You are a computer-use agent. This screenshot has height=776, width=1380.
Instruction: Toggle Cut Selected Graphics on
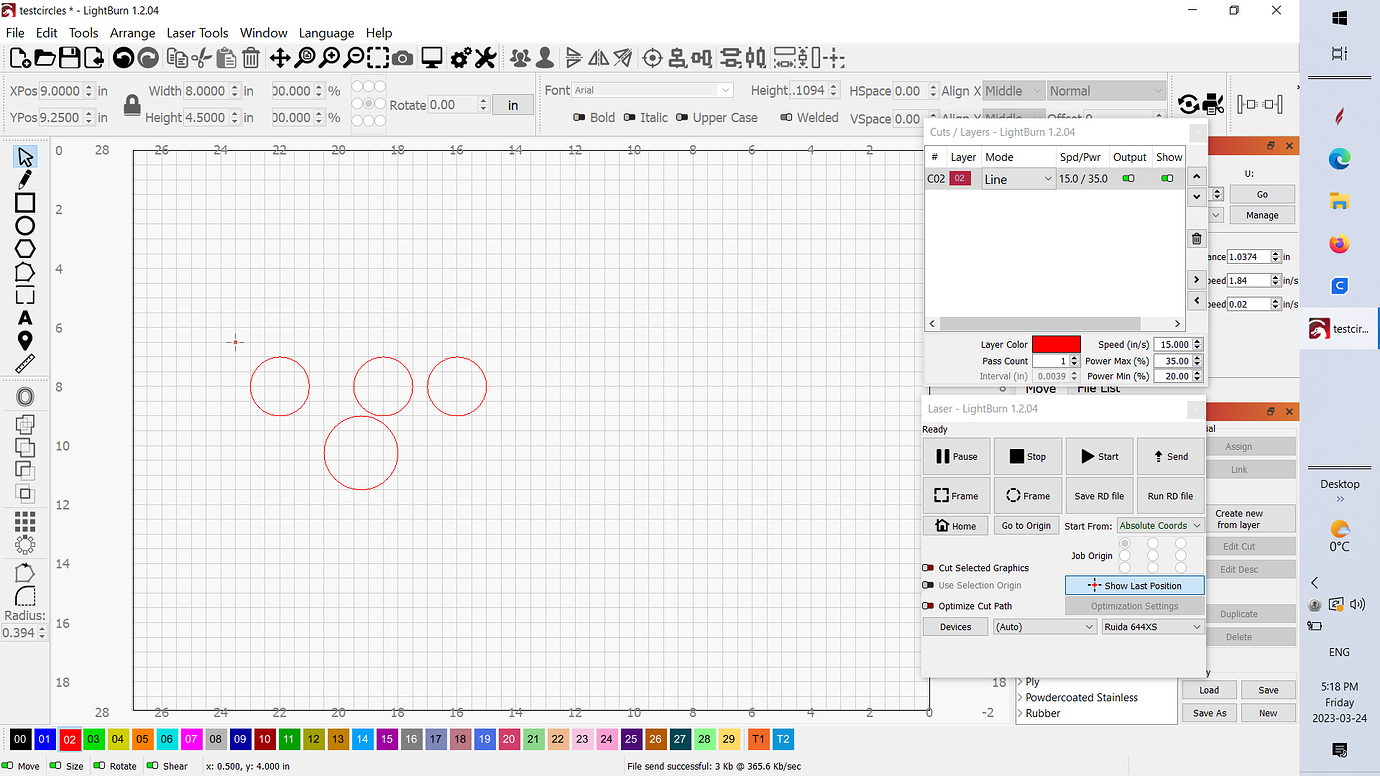coord(928,567)
